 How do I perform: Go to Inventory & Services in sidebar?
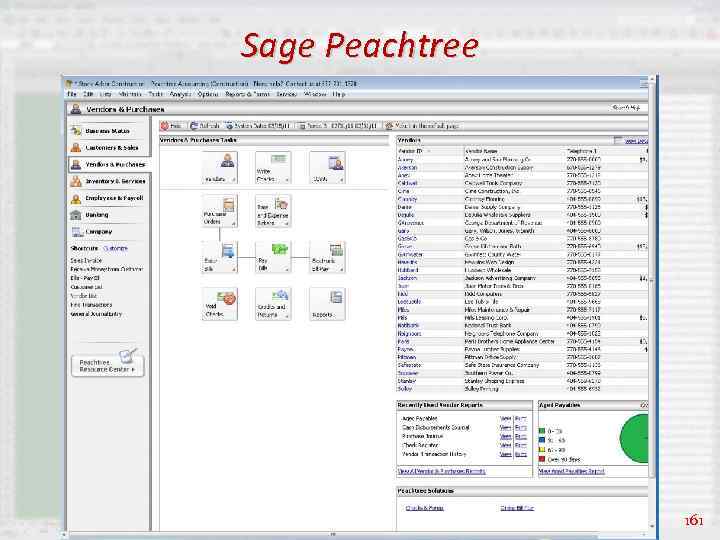109,181
